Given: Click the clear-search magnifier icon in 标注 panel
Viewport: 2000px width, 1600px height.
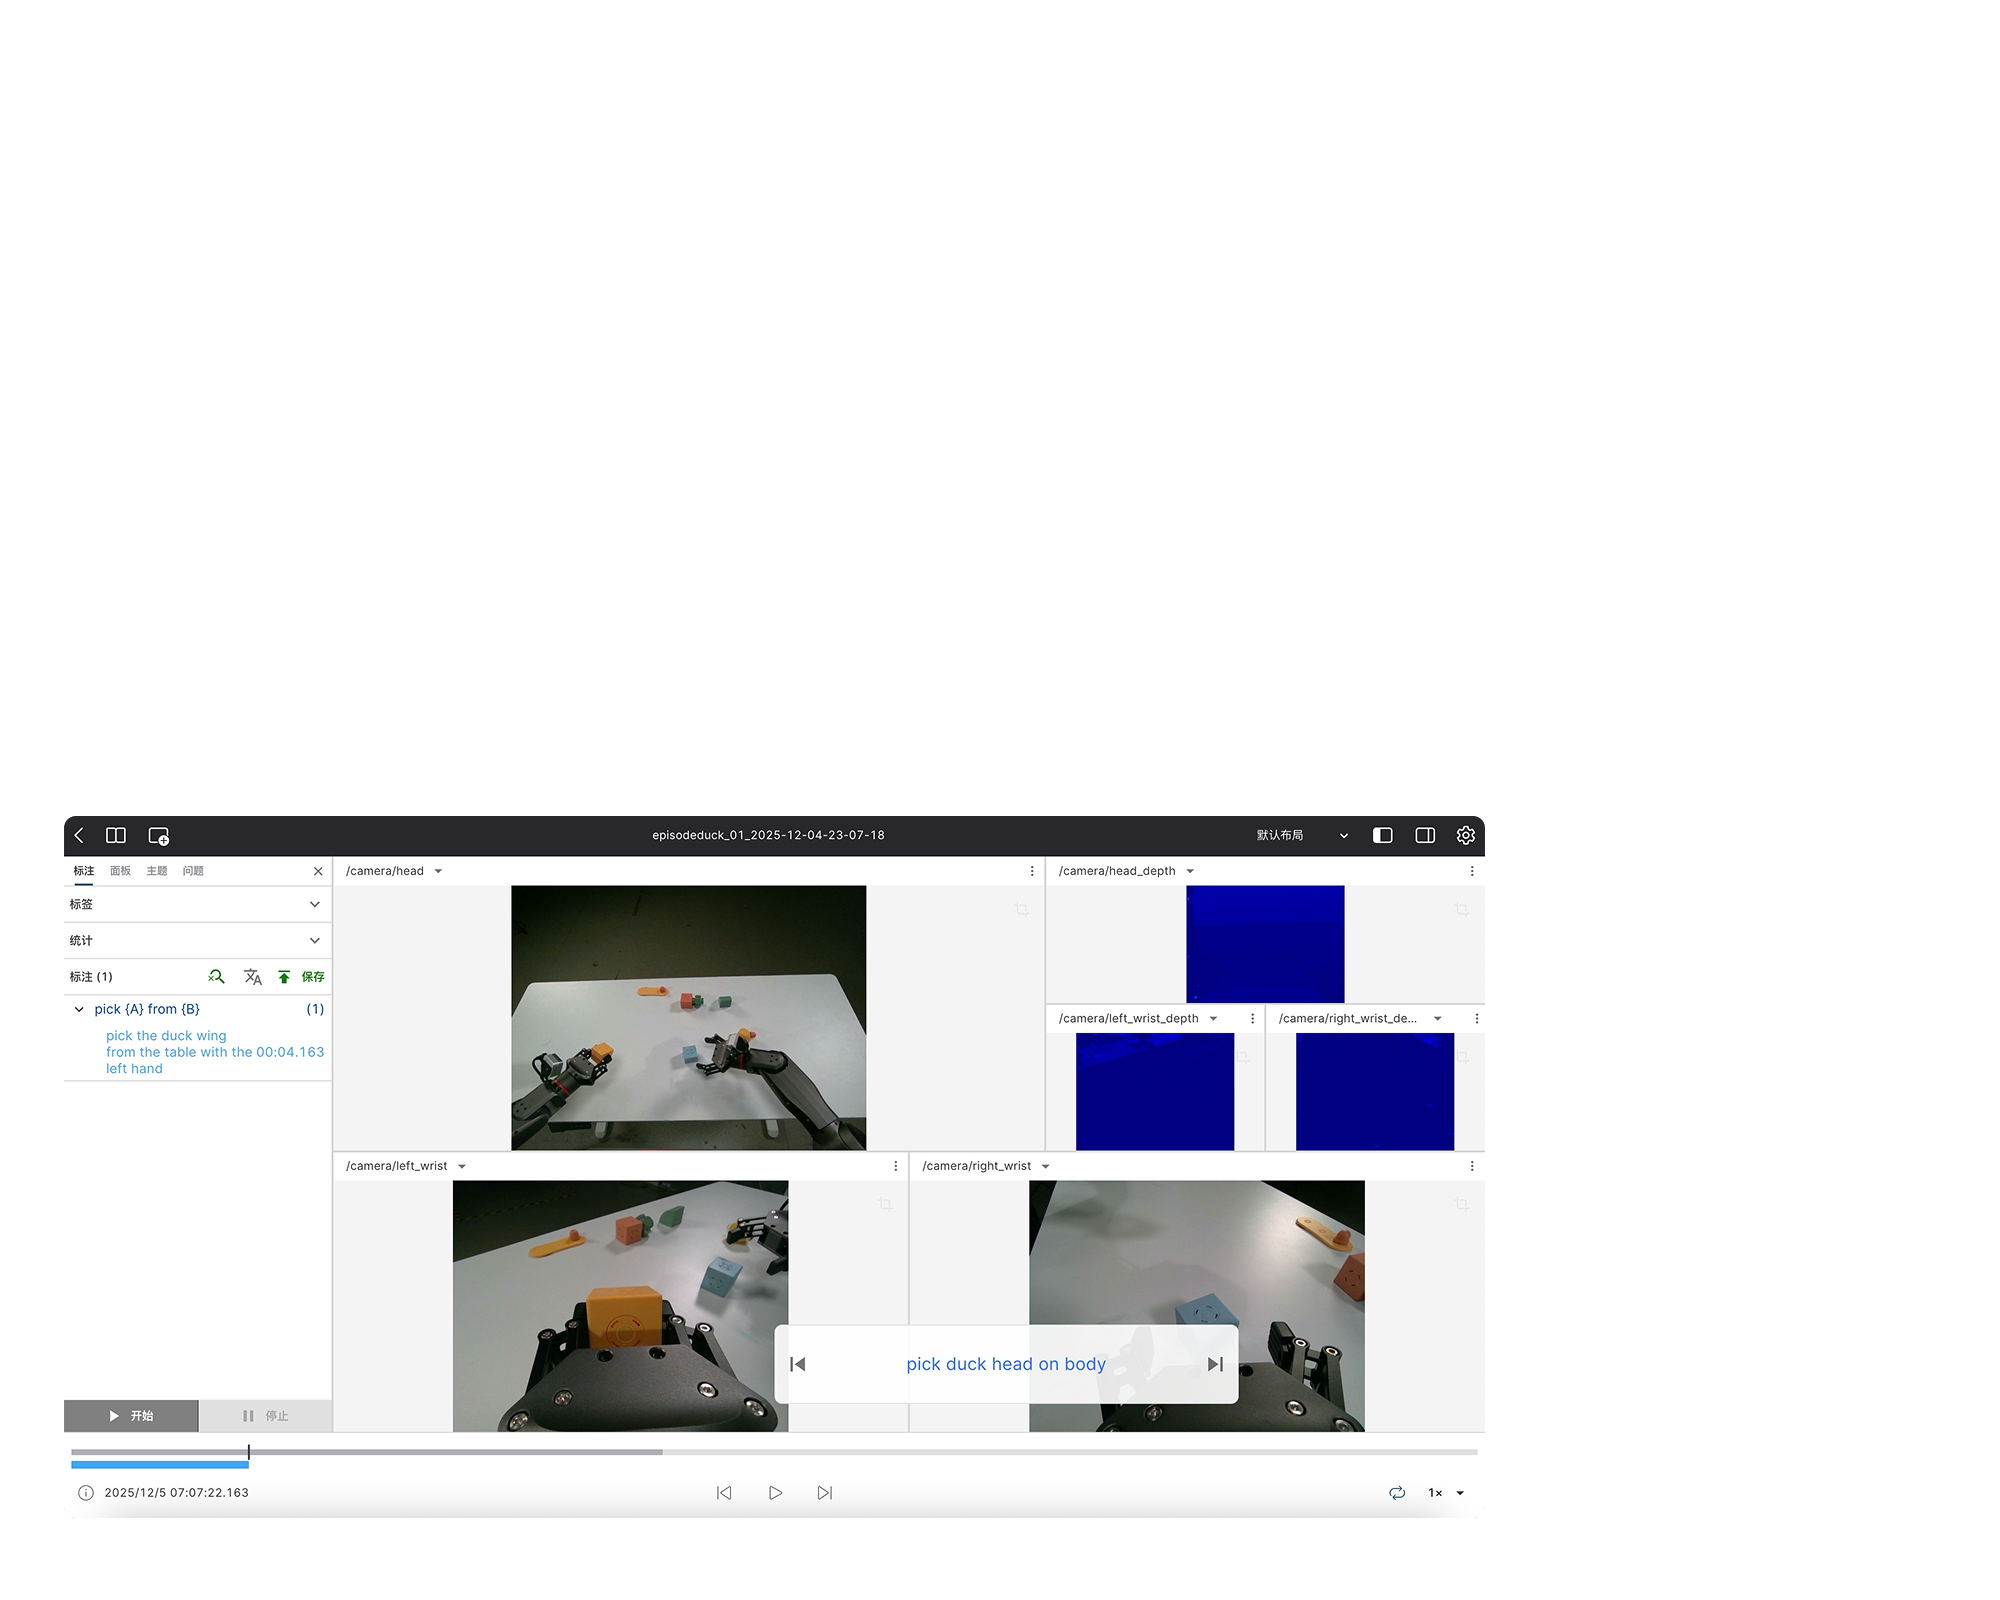Looking at the screenshot, I should coord(216,977).
